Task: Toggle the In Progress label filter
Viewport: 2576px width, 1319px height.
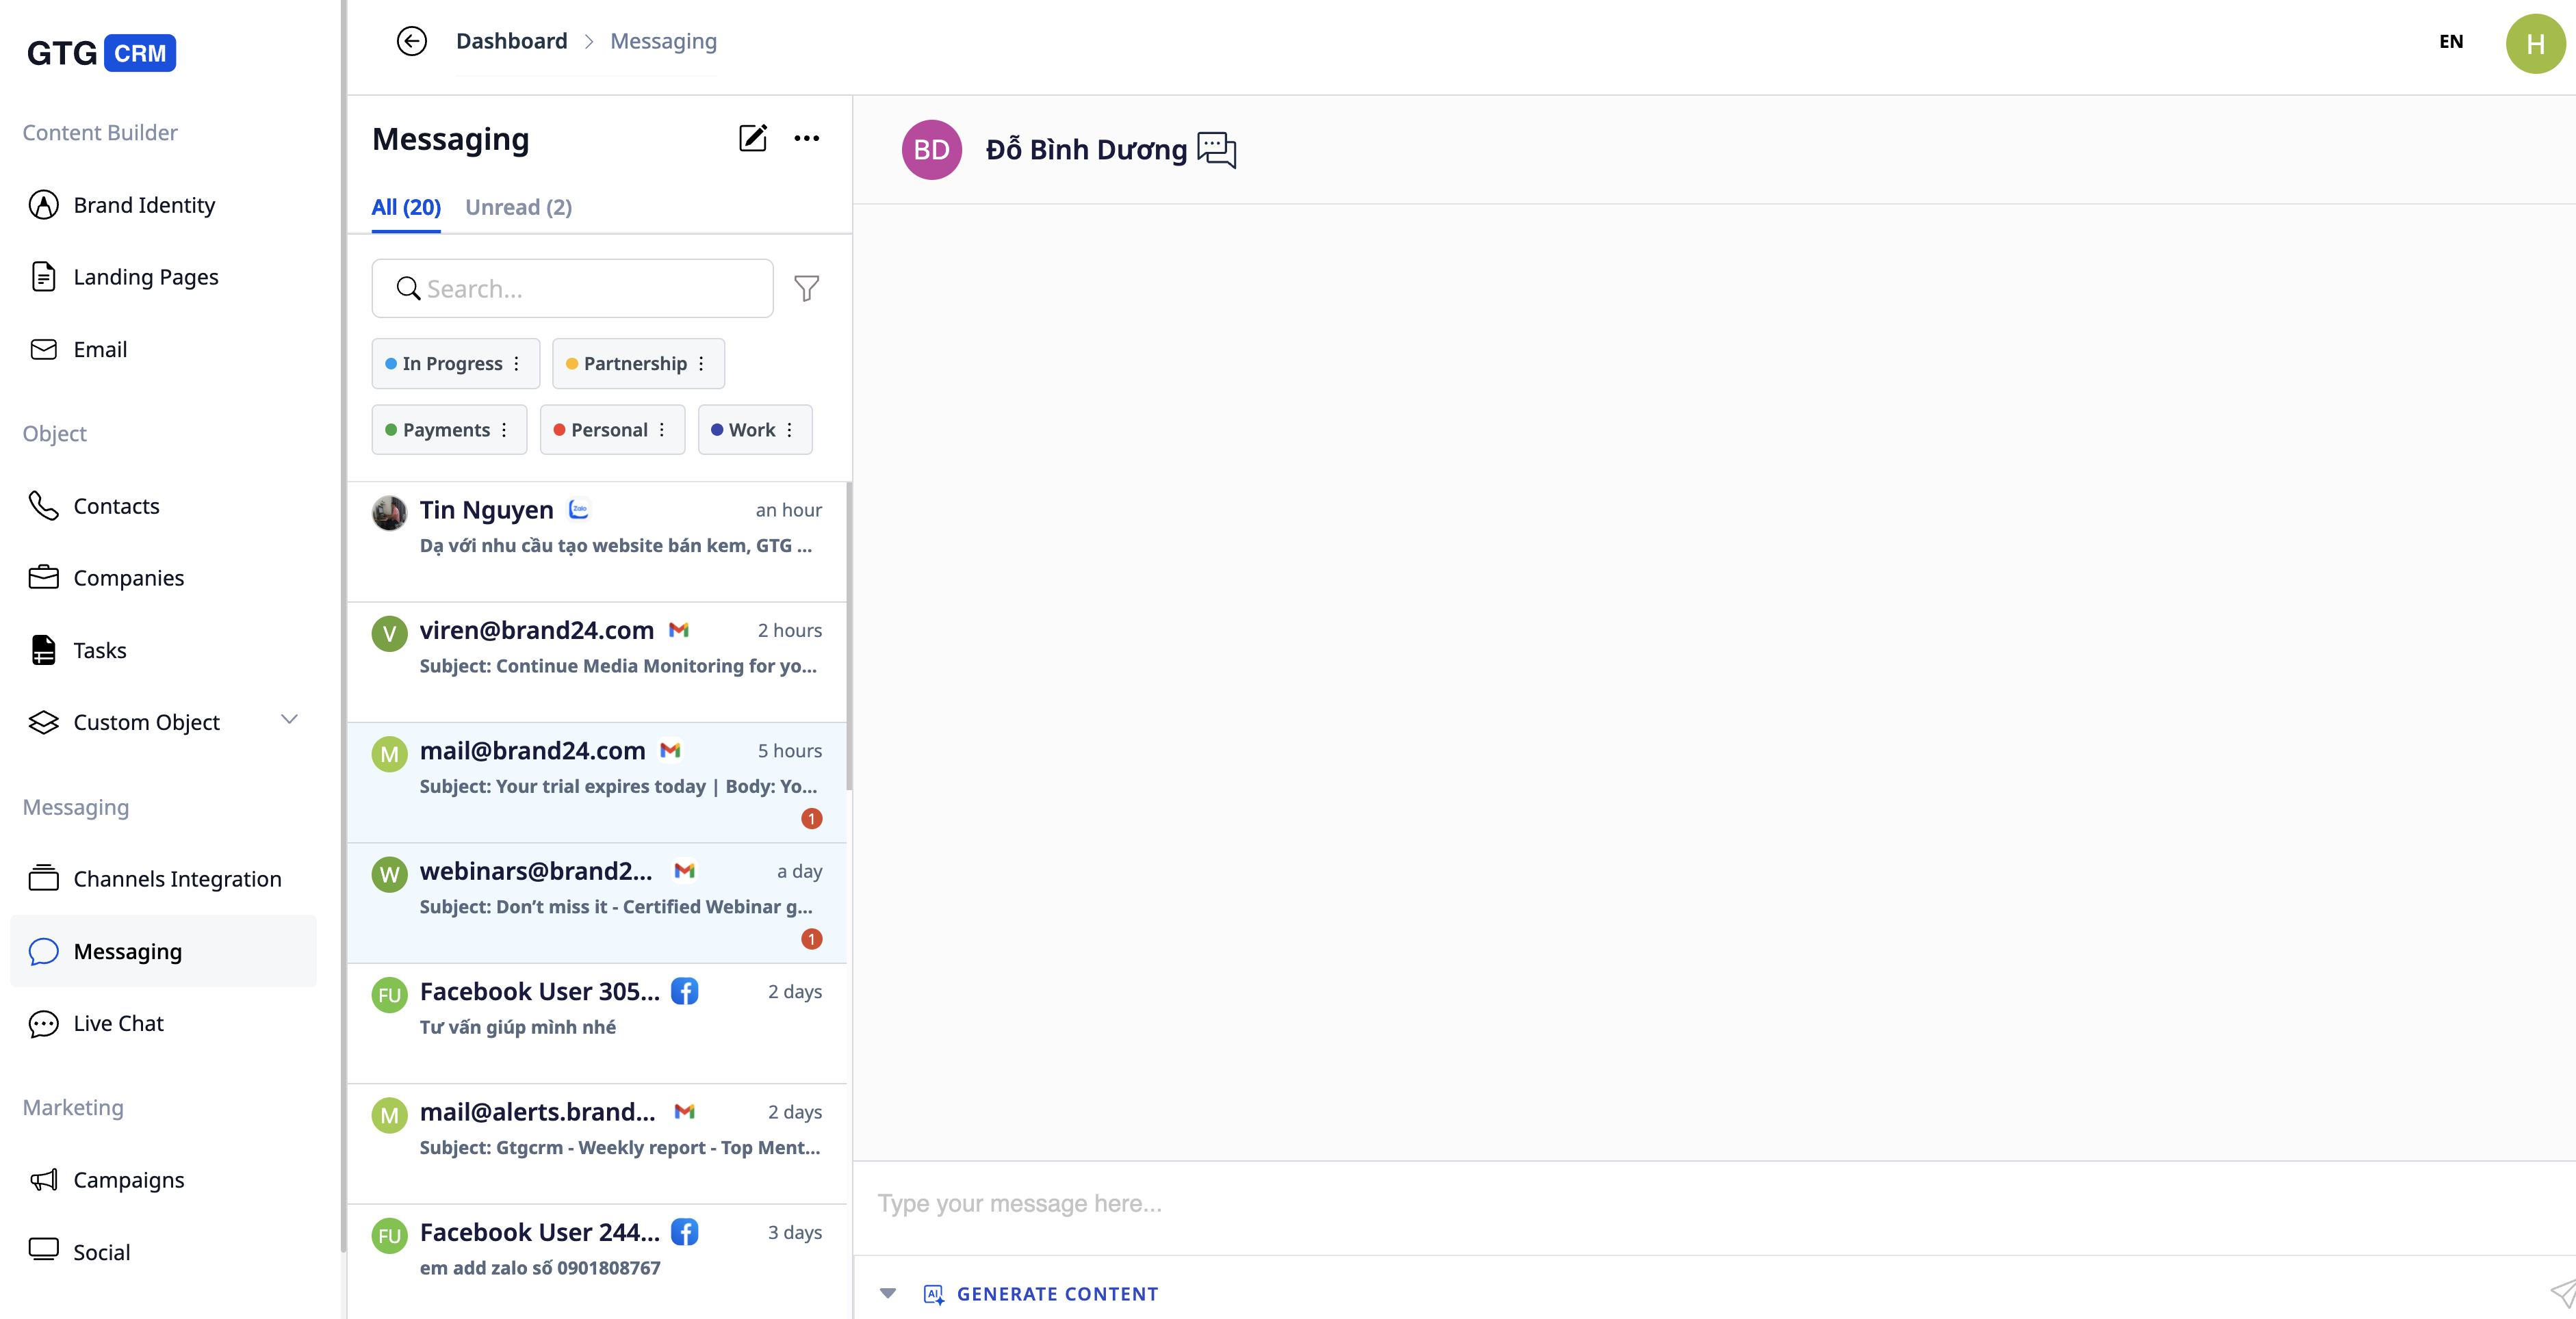Action: pyautogui.click(x=451, y=363)
